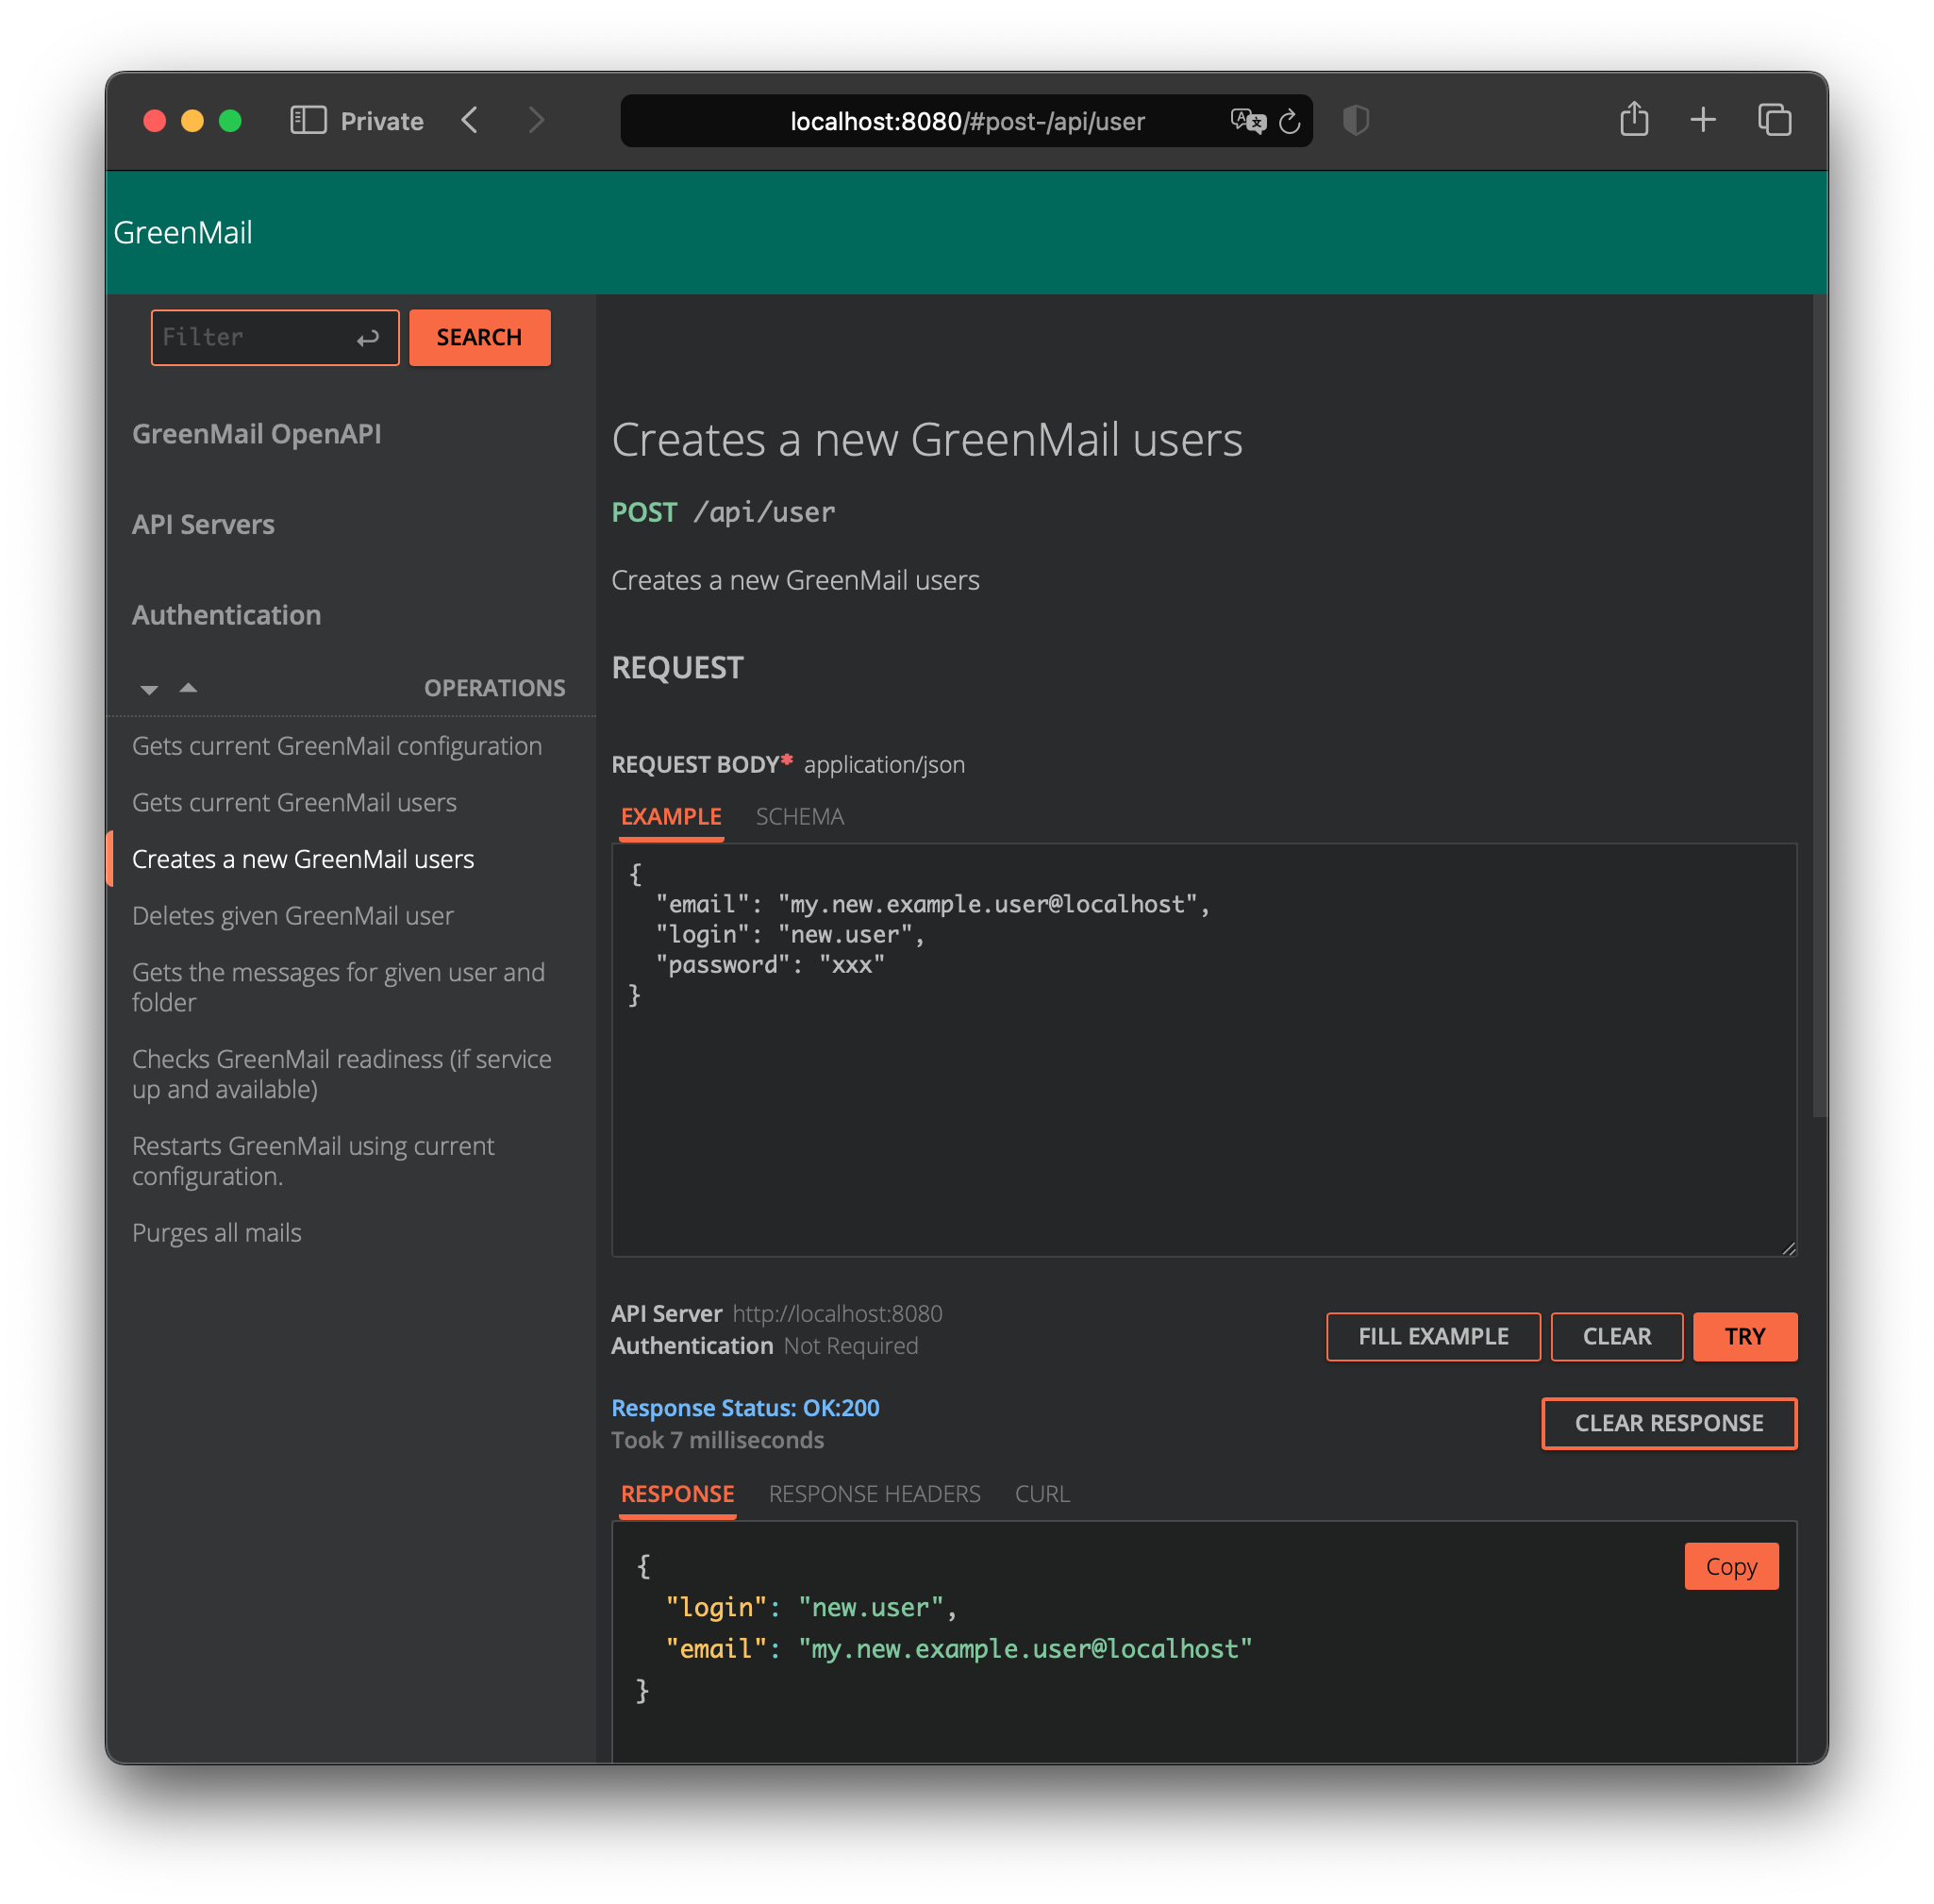Expand all operations with the down arrow
1934x1904 pixels.
point(149,689)
